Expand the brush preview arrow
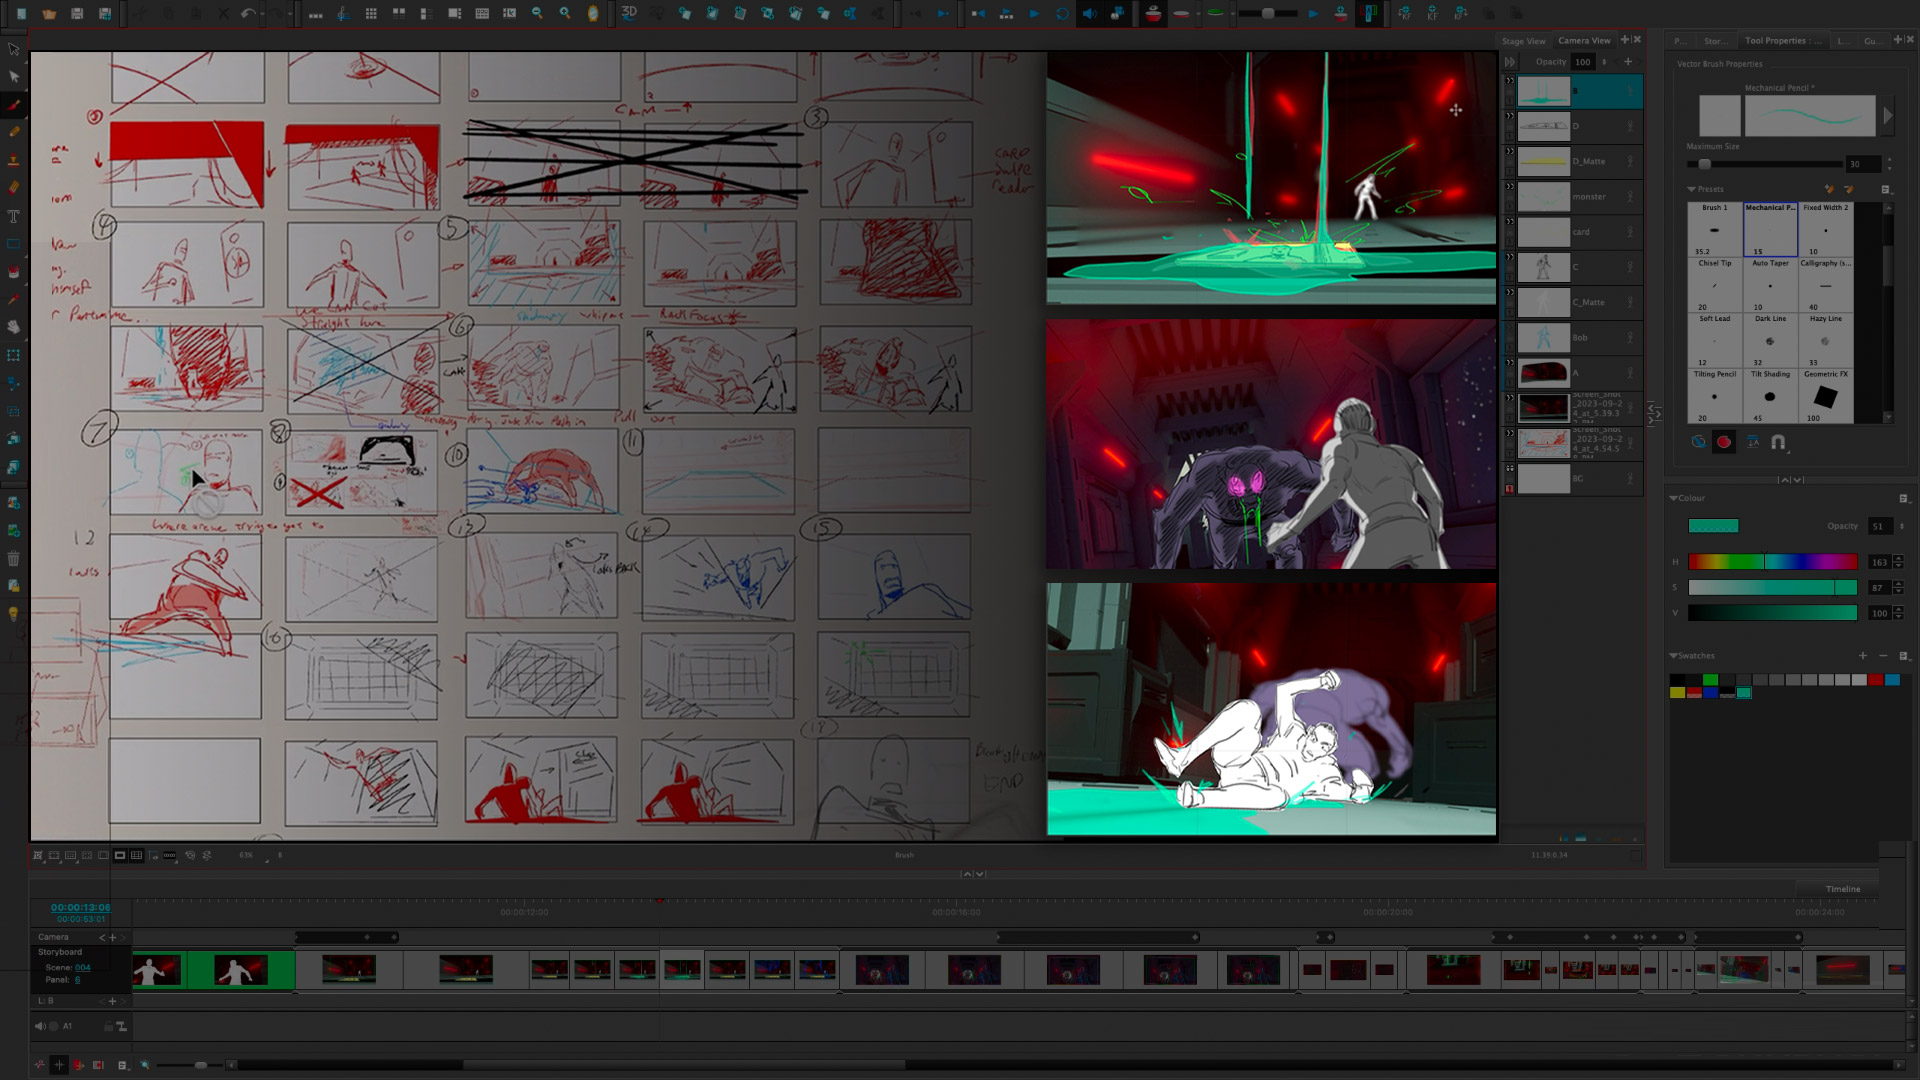Viewport: 1920px width, 1080px height. pyautogui.click(x=1888, y=116)
